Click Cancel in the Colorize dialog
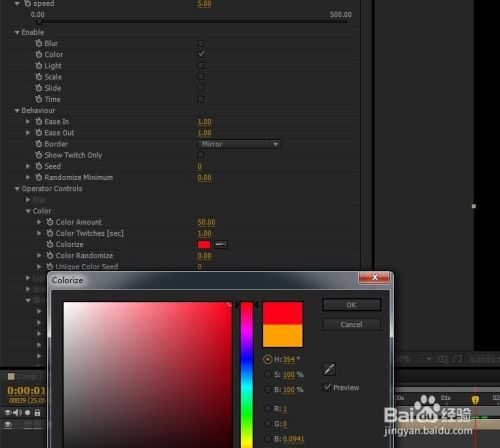500x448 pixels. [x=351, y=324]
